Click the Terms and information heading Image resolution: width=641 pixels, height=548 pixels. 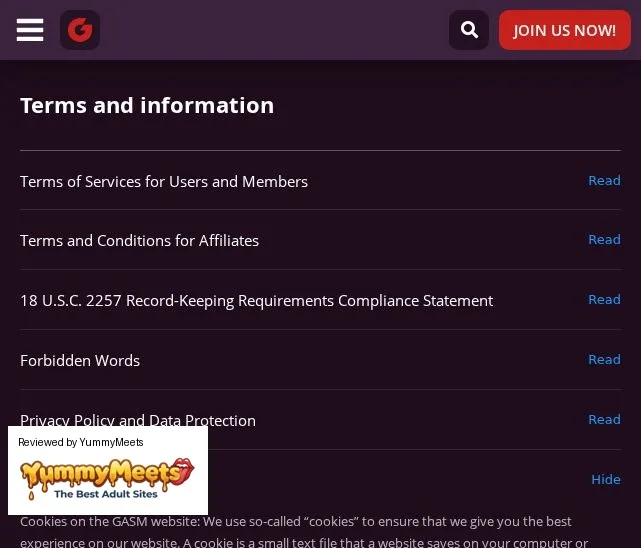(147, 105)
